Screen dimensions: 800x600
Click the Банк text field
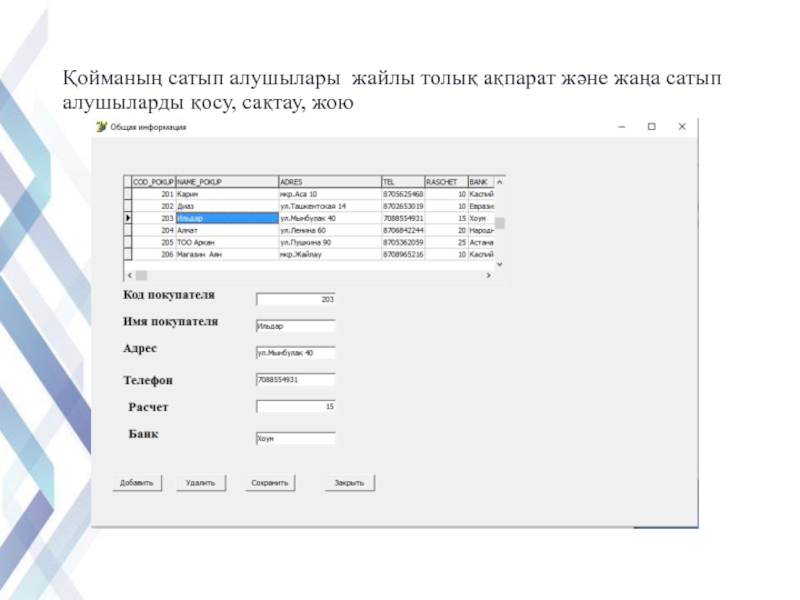(x=296, y=439)
